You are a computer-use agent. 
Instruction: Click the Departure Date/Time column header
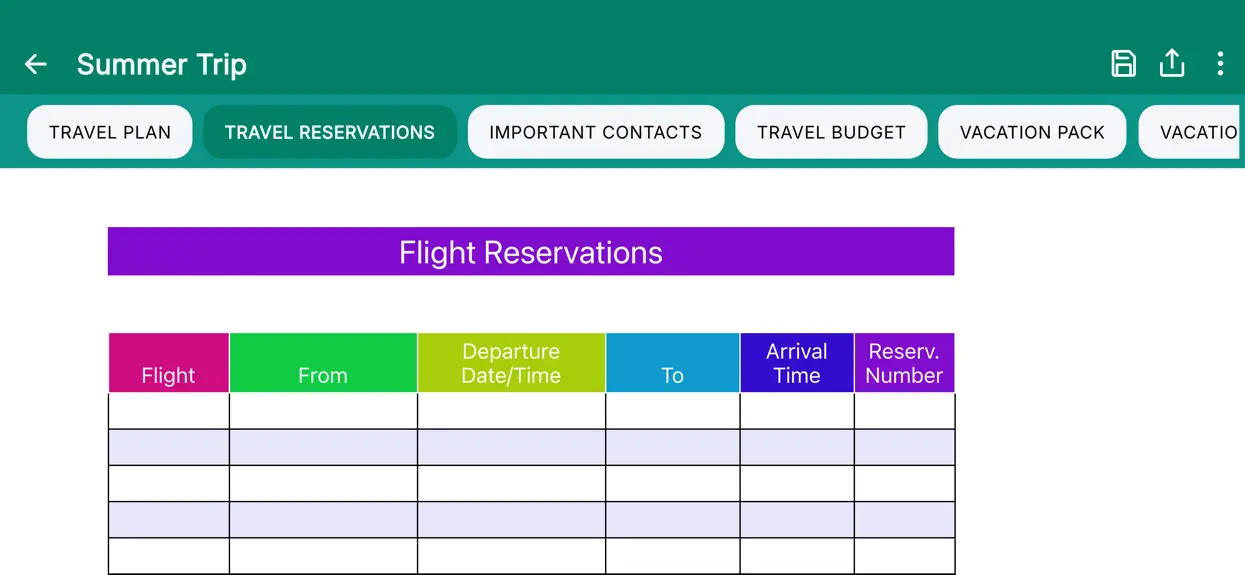pyautogui.click(x=511, y=363)
